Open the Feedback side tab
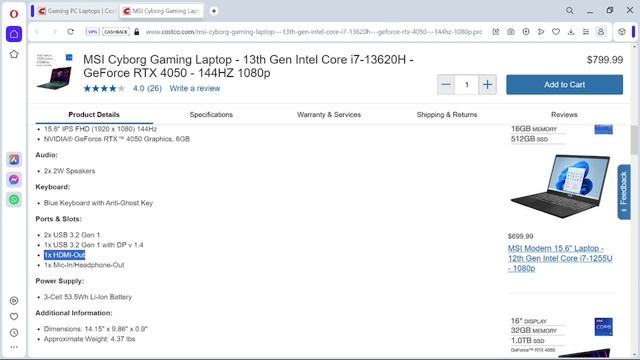This screenshot has width=640, height=360. 624,192
